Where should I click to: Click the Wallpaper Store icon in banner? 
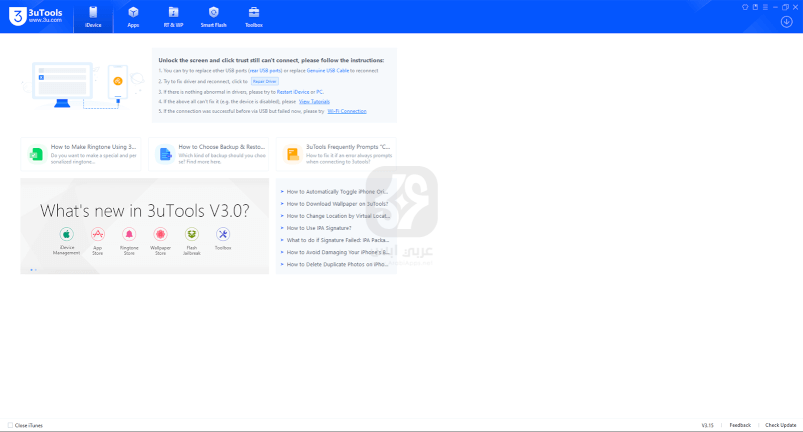[160, 234]
